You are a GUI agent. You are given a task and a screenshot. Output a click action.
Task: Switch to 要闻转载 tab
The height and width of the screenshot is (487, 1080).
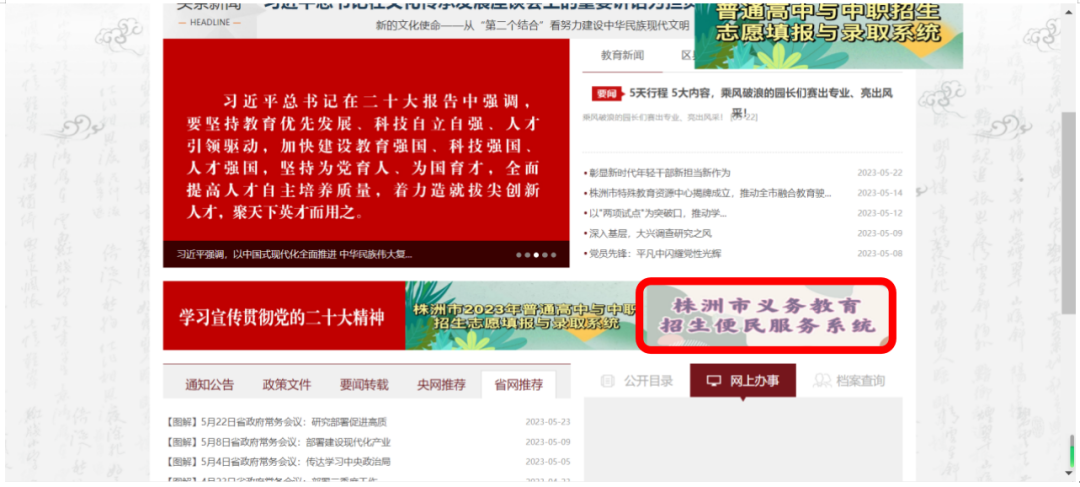[364, 385]
